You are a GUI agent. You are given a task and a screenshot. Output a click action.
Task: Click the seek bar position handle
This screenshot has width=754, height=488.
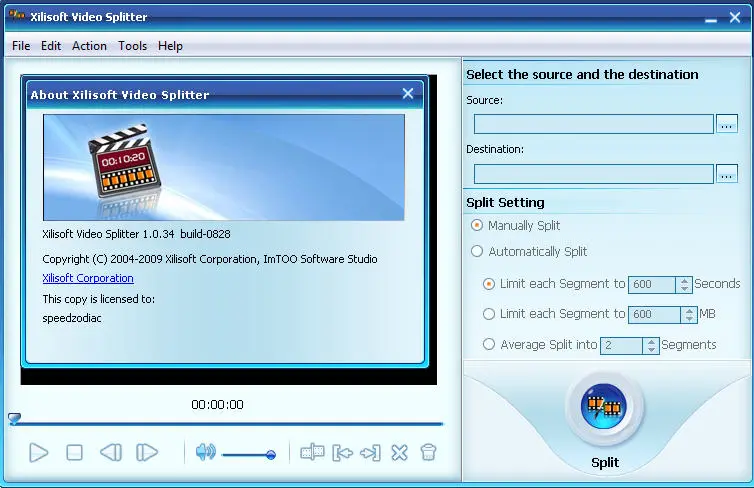point(15,418)
